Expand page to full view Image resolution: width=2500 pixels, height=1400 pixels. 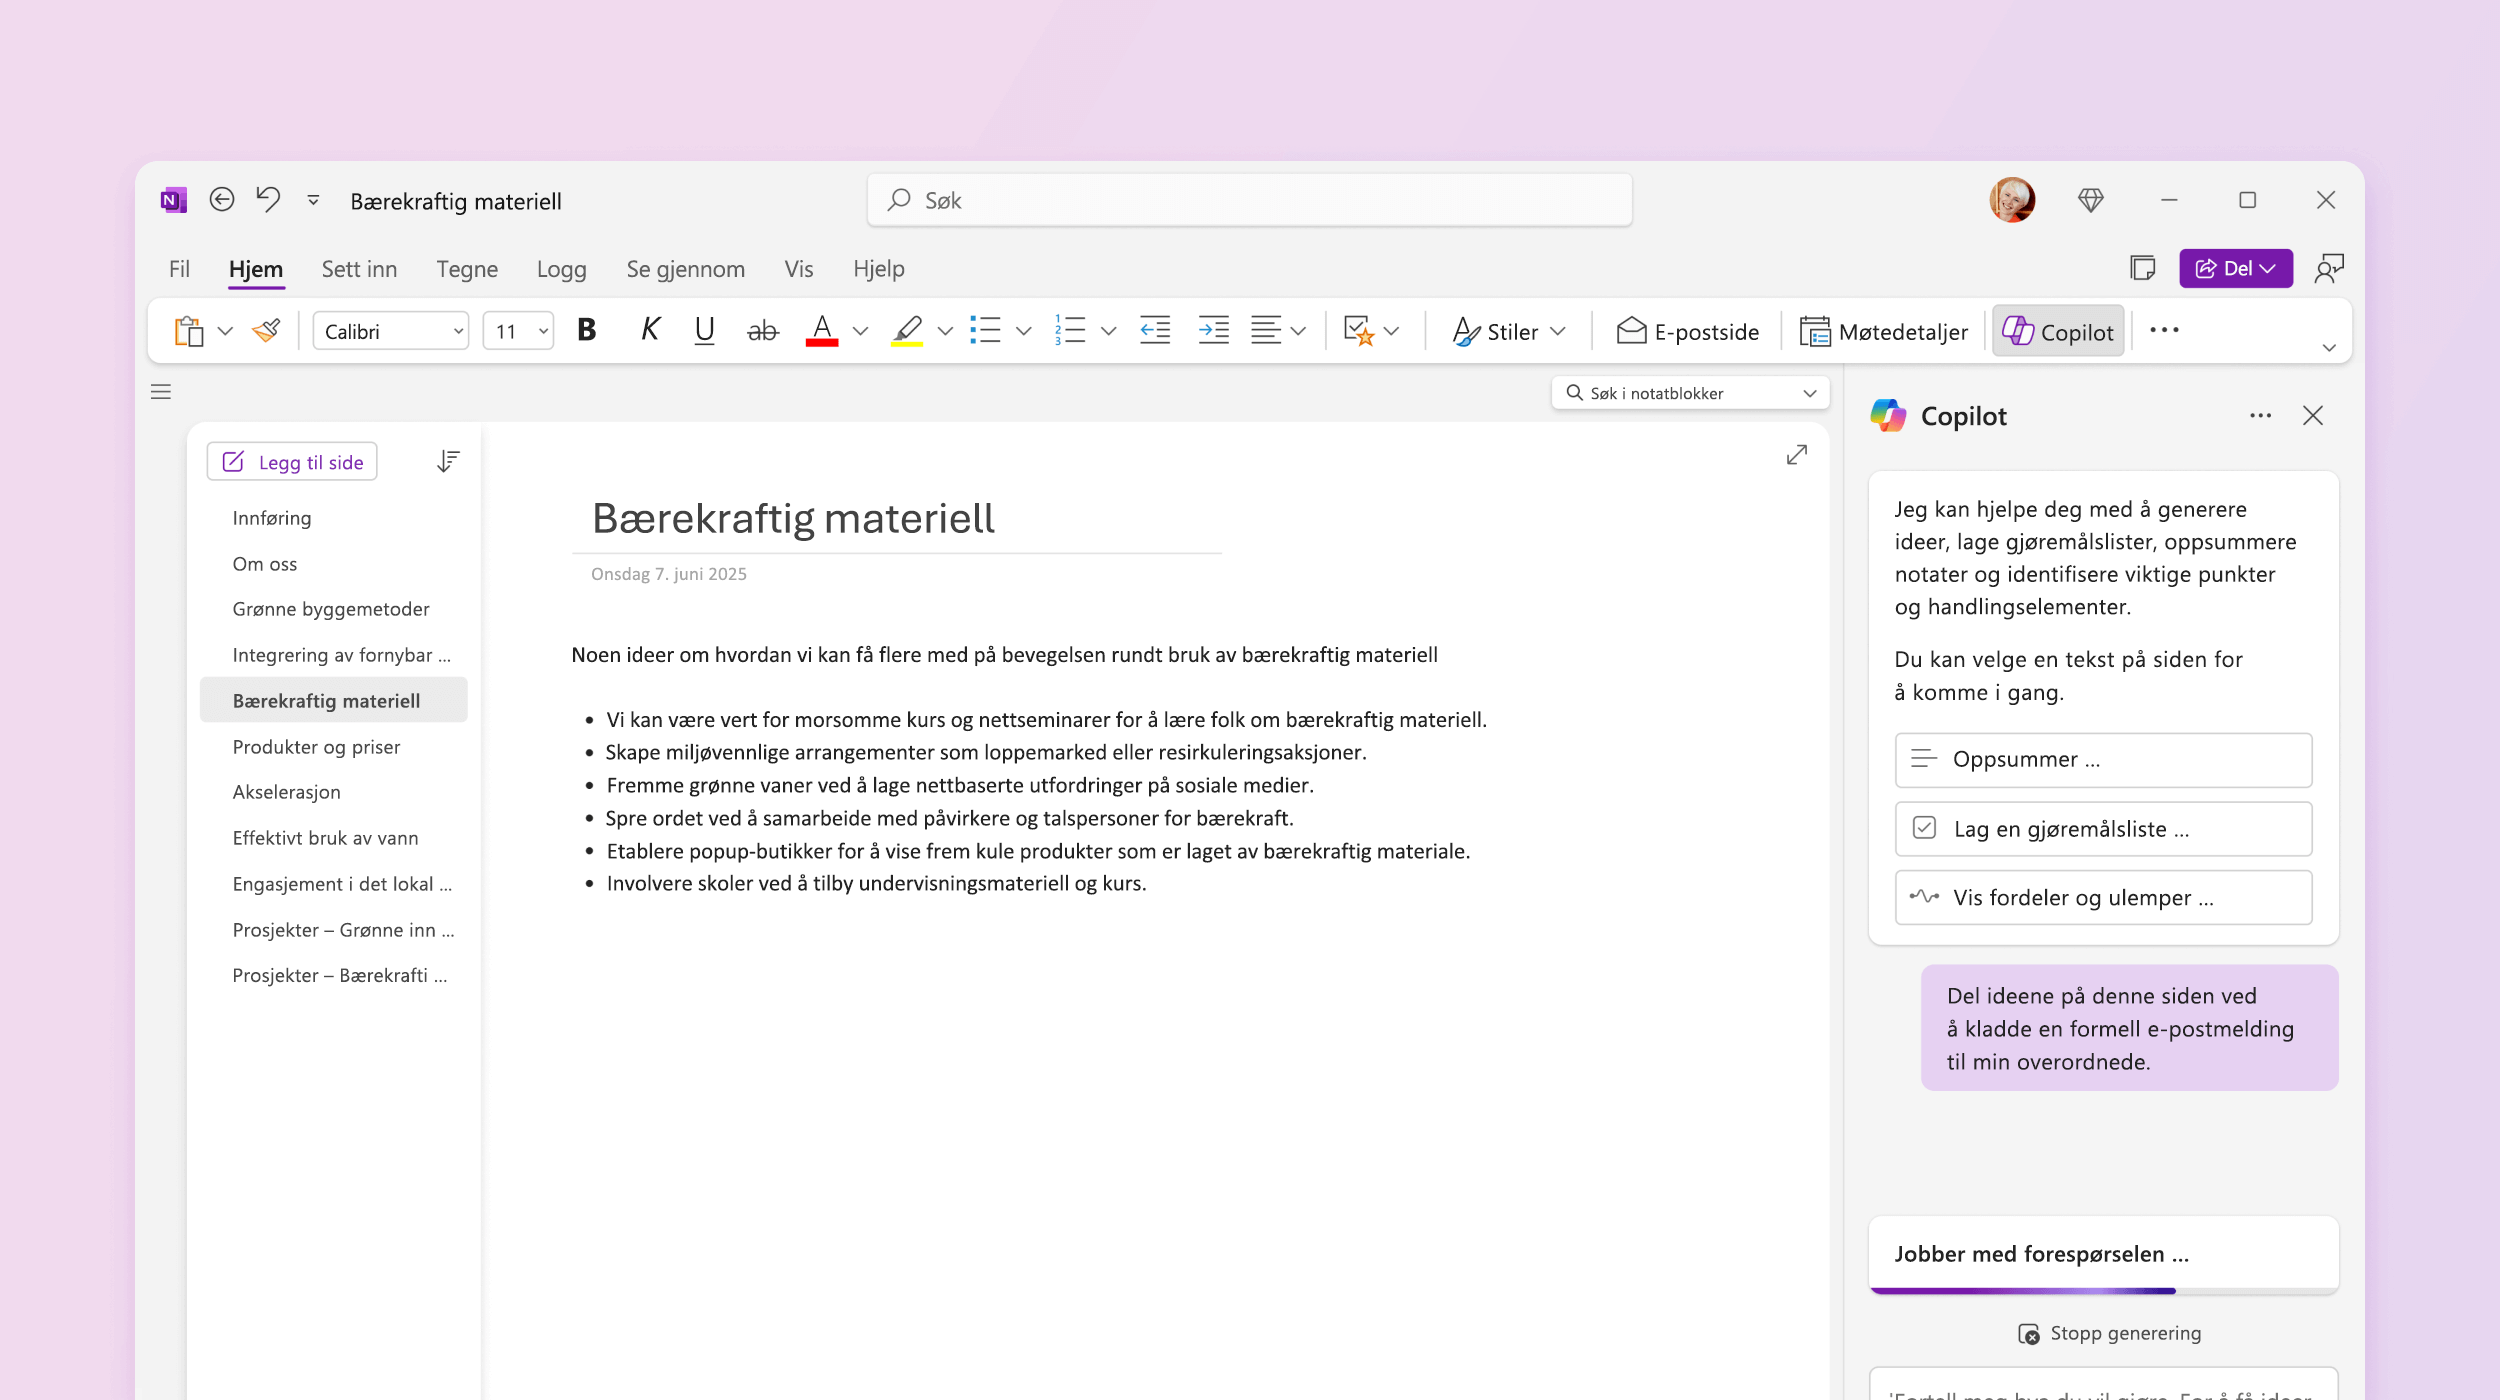(1797, 455)
